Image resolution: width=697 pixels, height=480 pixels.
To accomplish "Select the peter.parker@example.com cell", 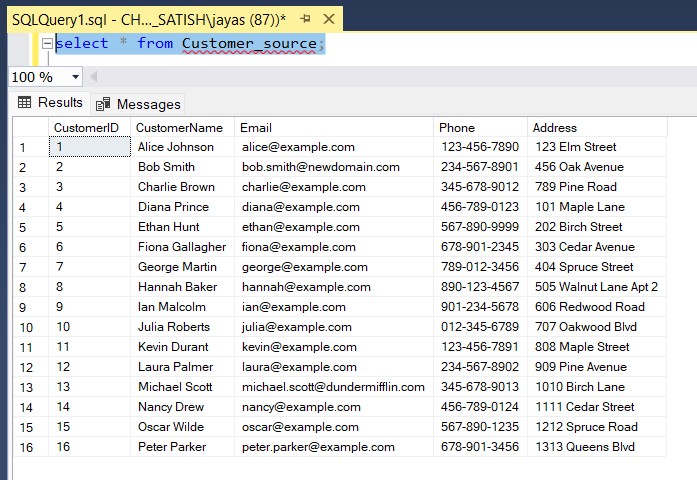I will tap(334, 447).
